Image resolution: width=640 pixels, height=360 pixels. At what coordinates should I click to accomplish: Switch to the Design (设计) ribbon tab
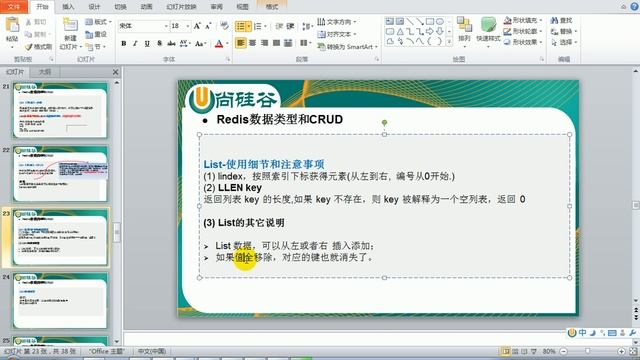[94, 7]
